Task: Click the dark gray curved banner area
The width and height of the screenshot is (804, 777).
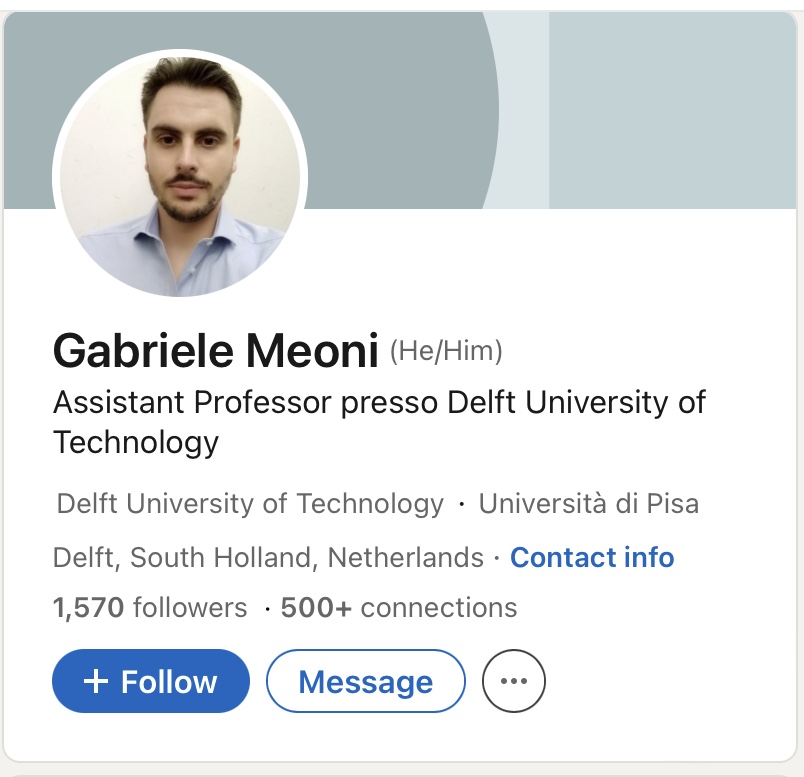Action: (400, 100)
